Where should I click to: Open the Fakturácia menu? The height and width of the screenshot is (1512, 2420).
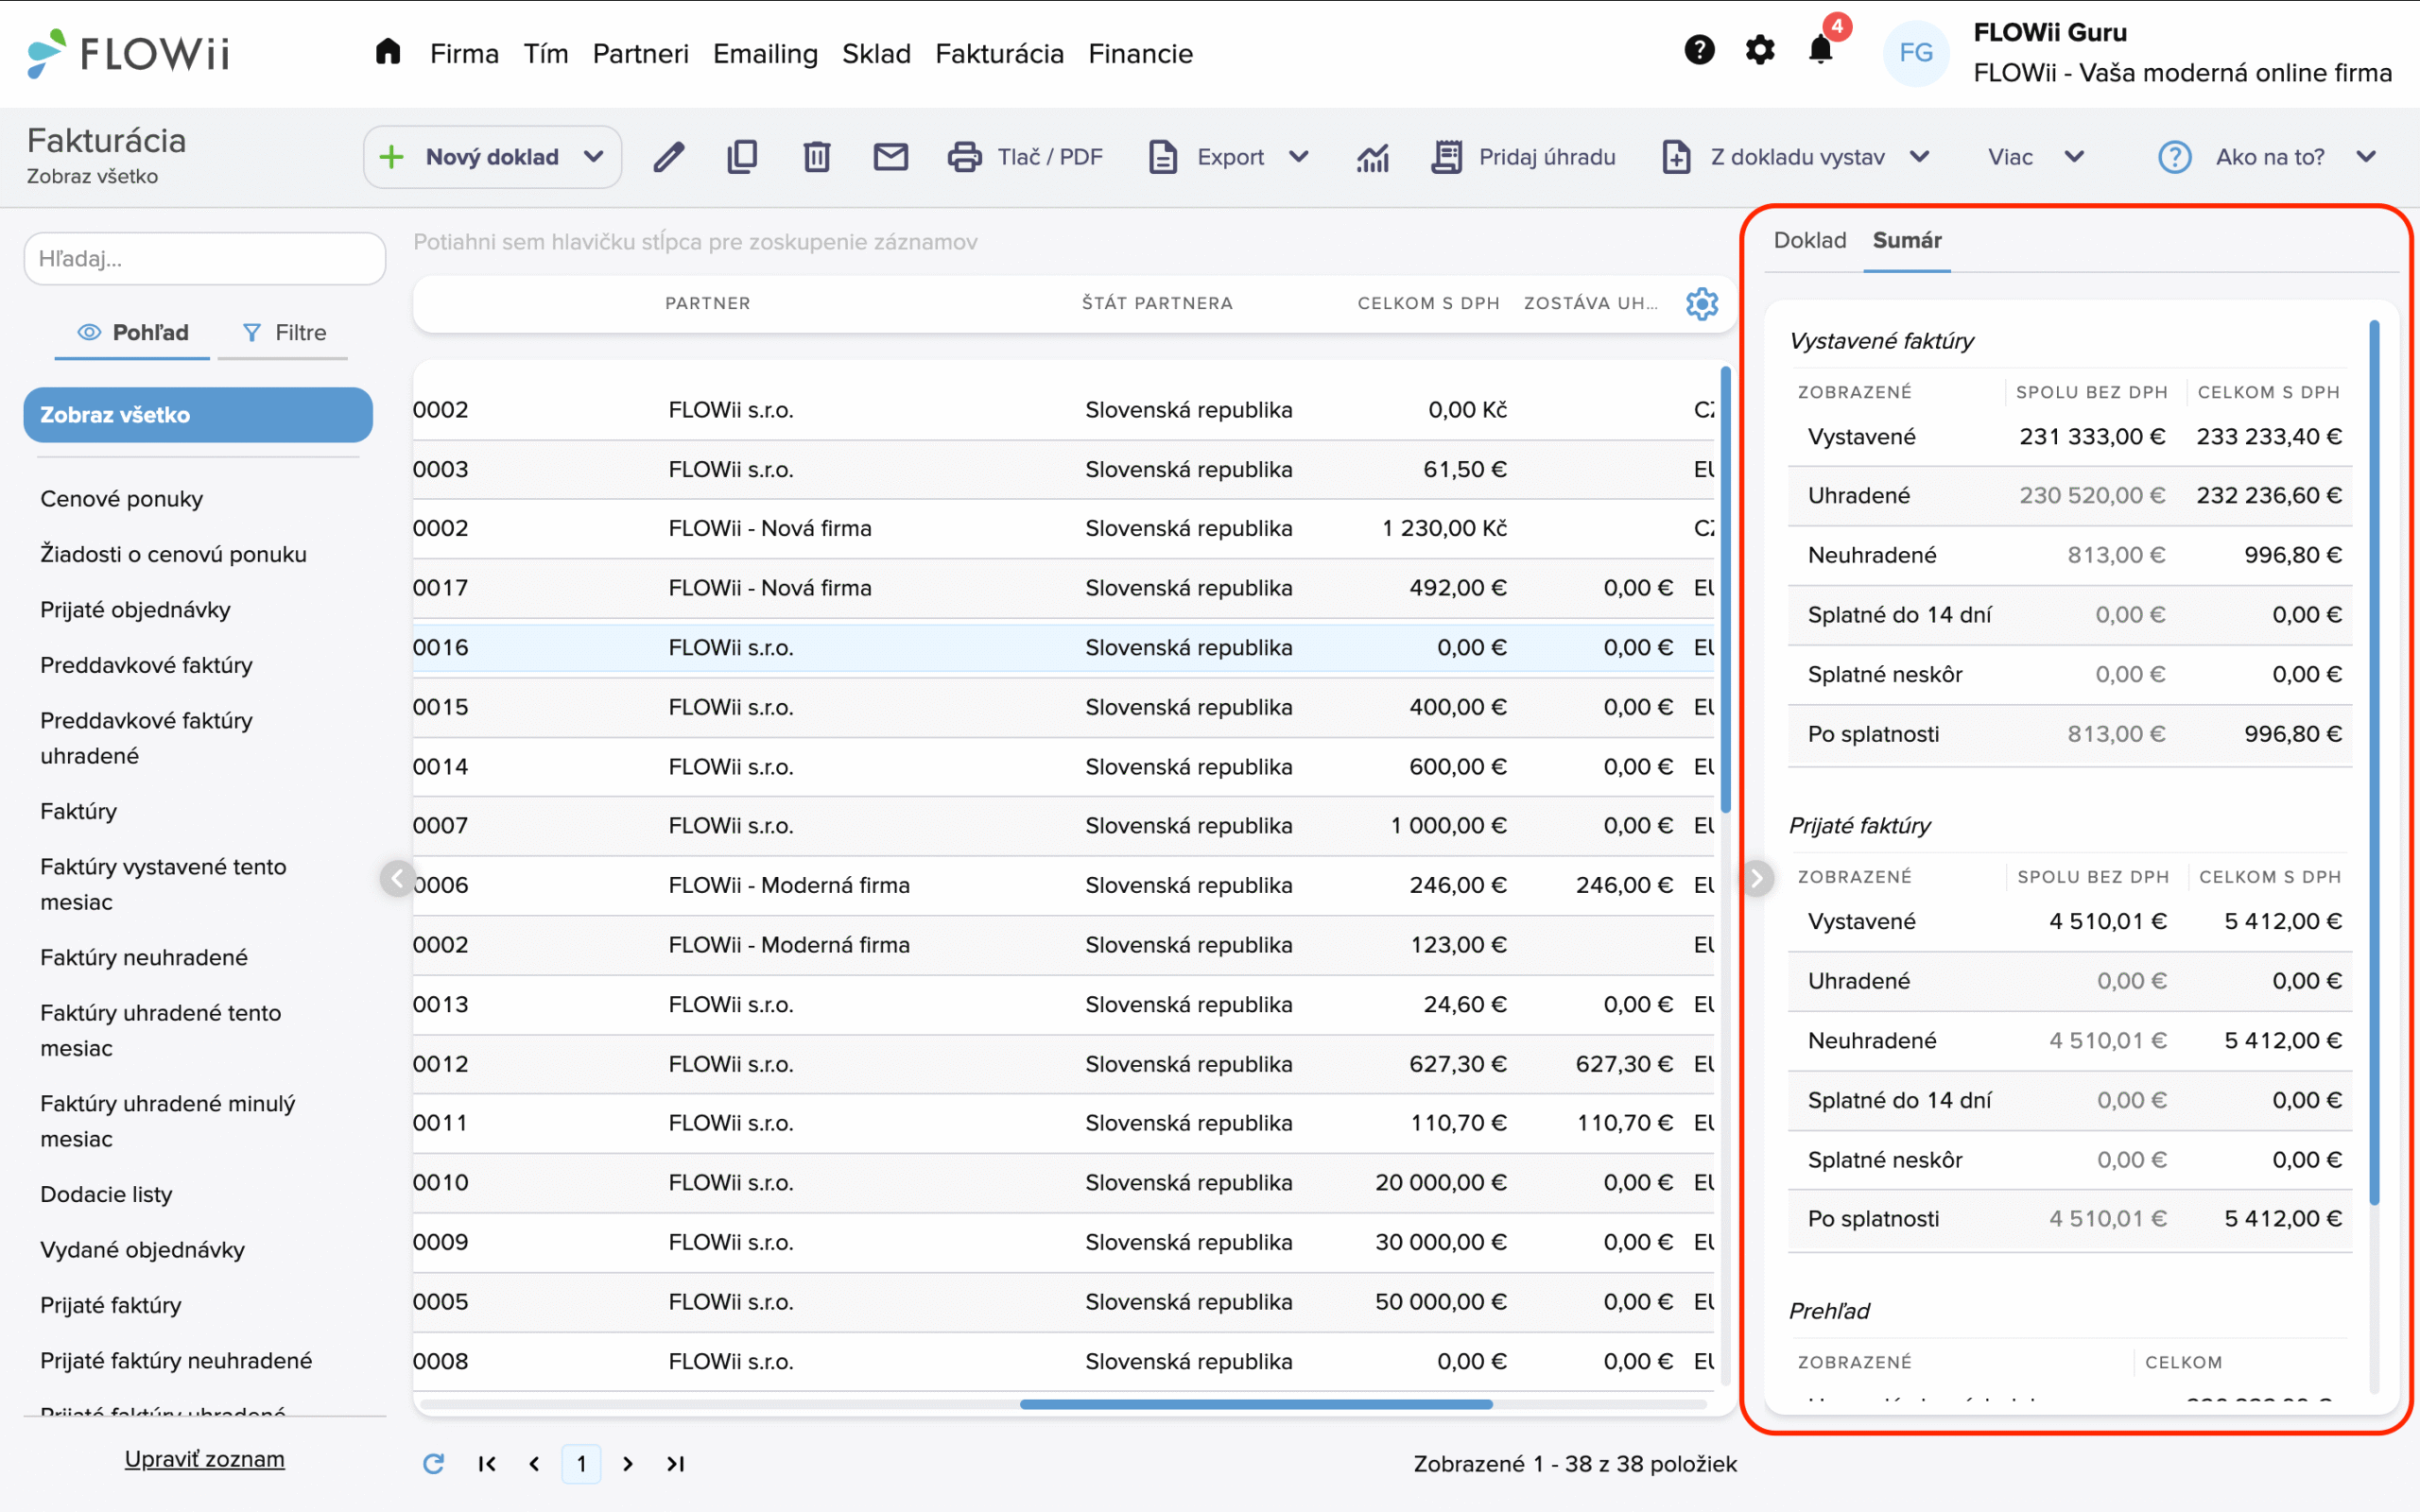tap(999, 53)
